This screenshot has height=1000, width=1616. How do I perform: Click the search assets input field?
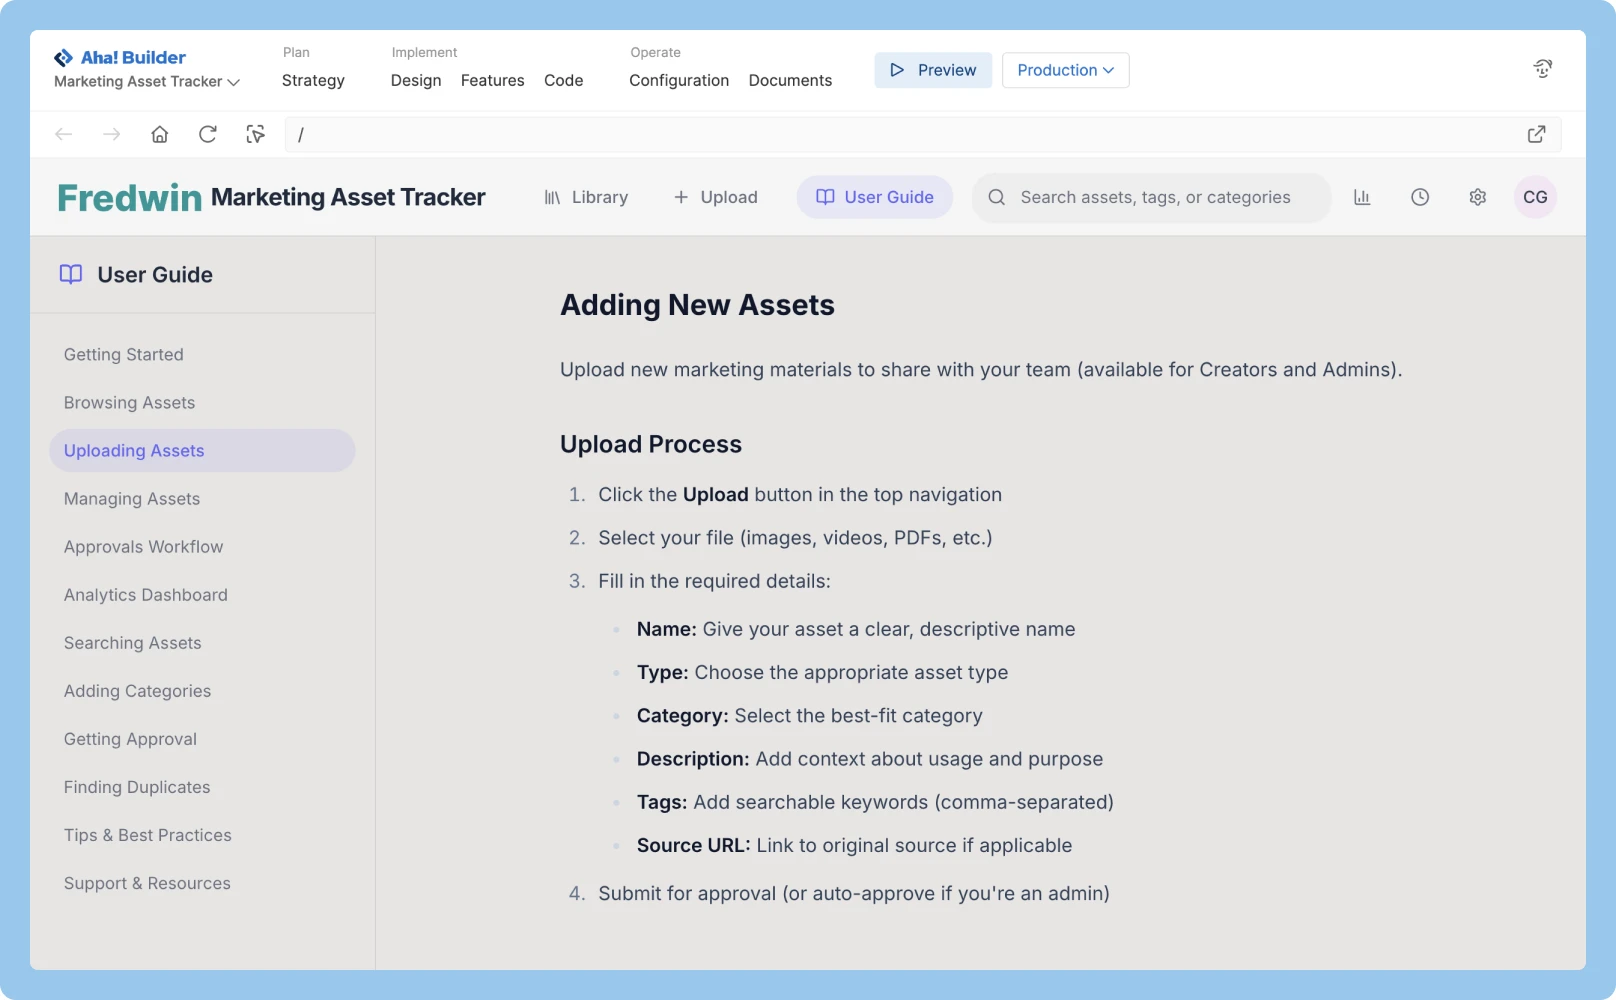coord(1150,197)
